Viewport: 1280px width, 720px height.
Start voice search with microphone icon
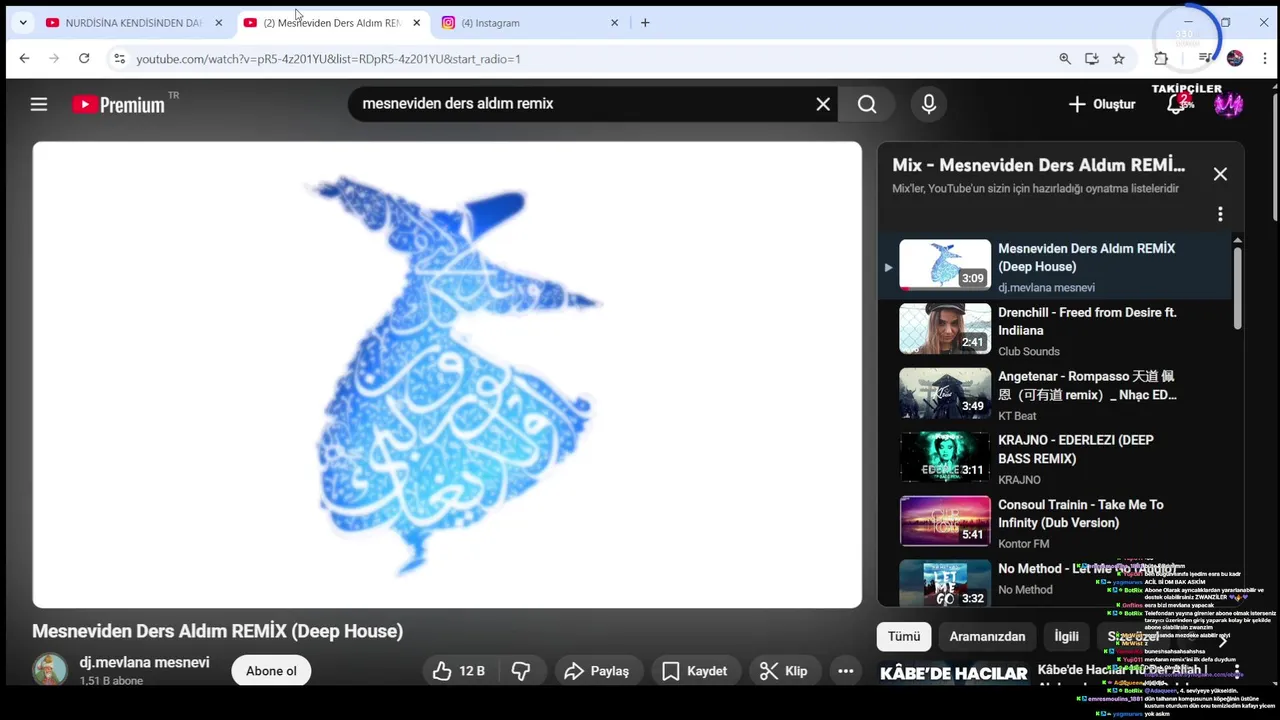point(929,104)
